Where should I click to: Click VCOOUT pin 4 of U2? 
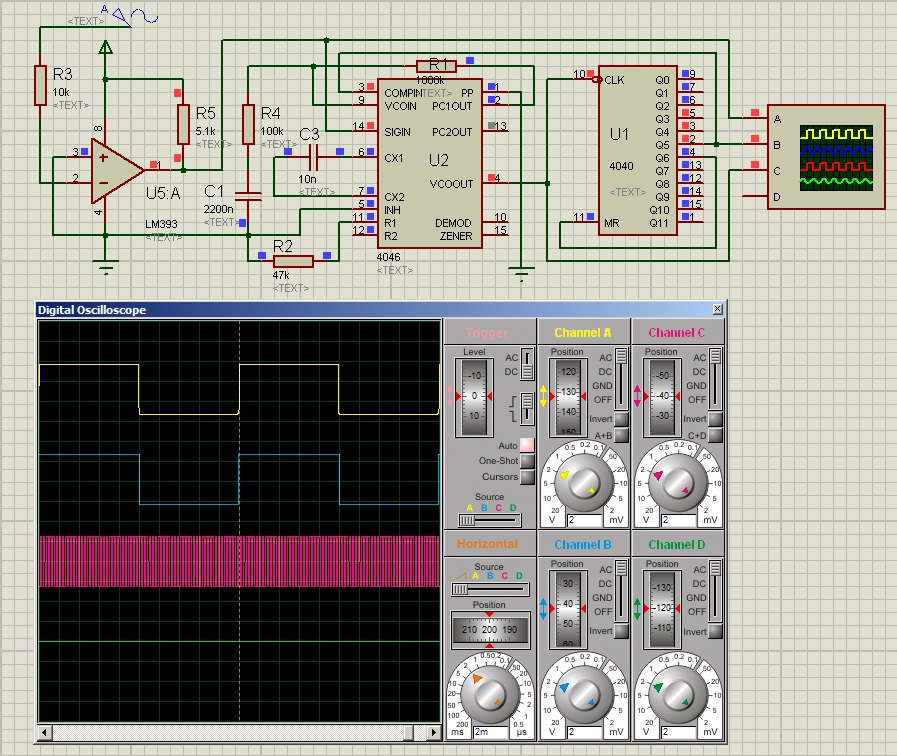[495, 183]
